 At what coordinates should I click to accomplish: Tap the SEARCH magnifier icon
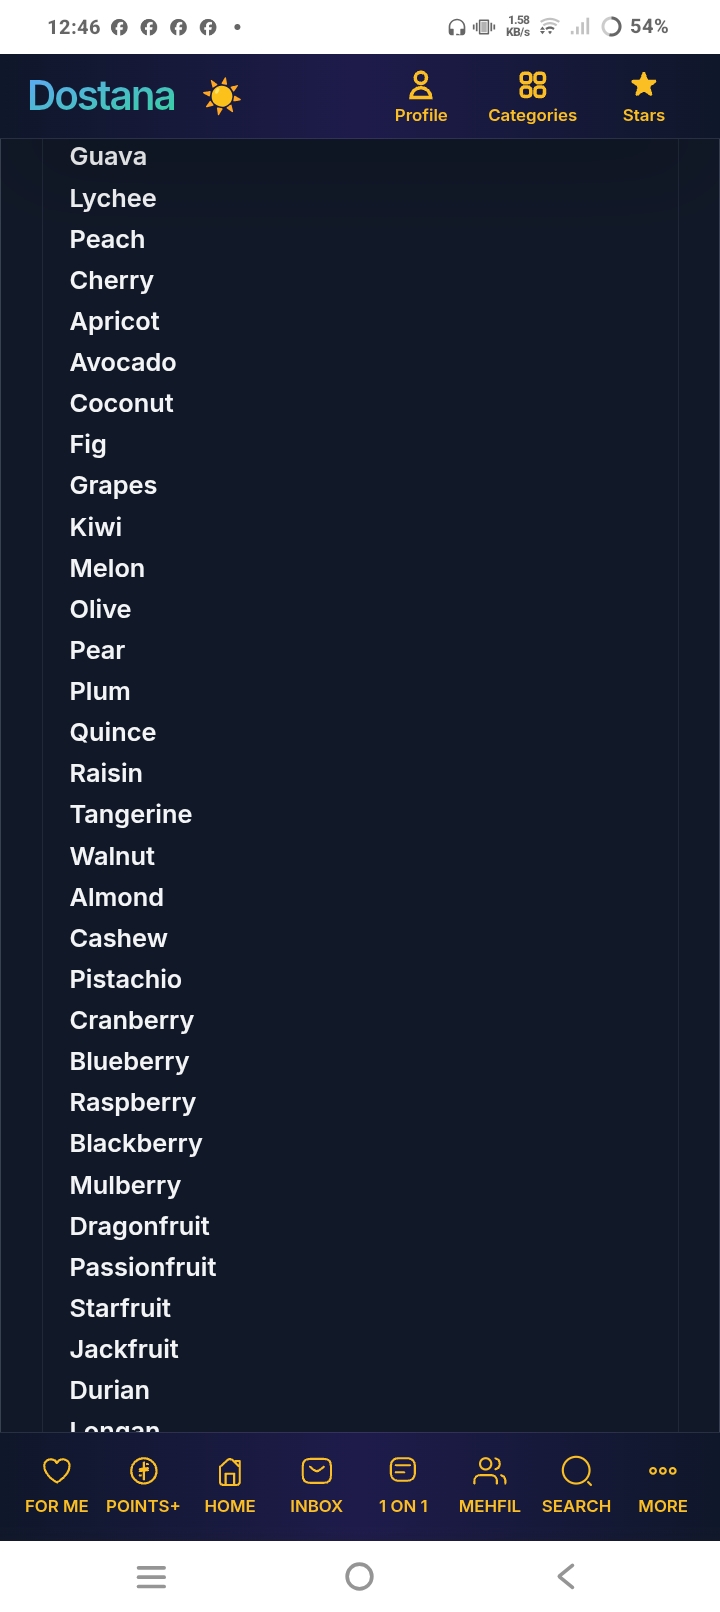point(577,1470)
